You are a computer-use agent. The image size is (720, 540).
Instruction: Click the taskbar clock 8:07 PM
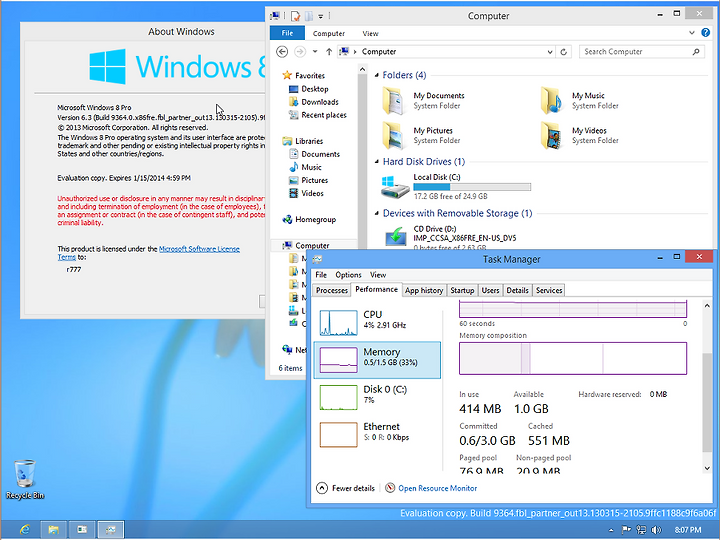(688, 530)
